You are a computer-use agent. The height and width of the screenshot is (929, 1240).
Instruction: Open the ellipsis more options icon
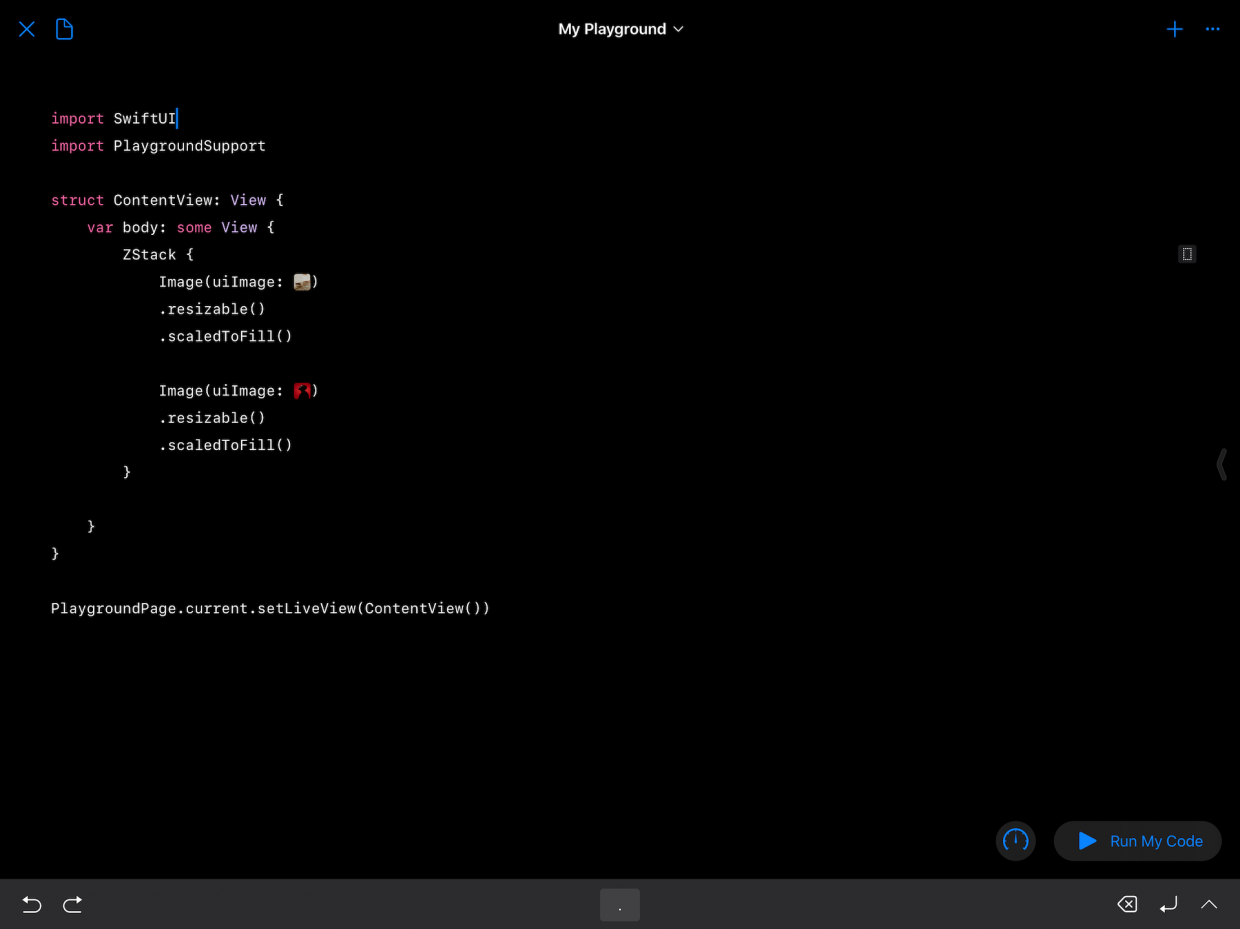click(x=1212, y=28)
